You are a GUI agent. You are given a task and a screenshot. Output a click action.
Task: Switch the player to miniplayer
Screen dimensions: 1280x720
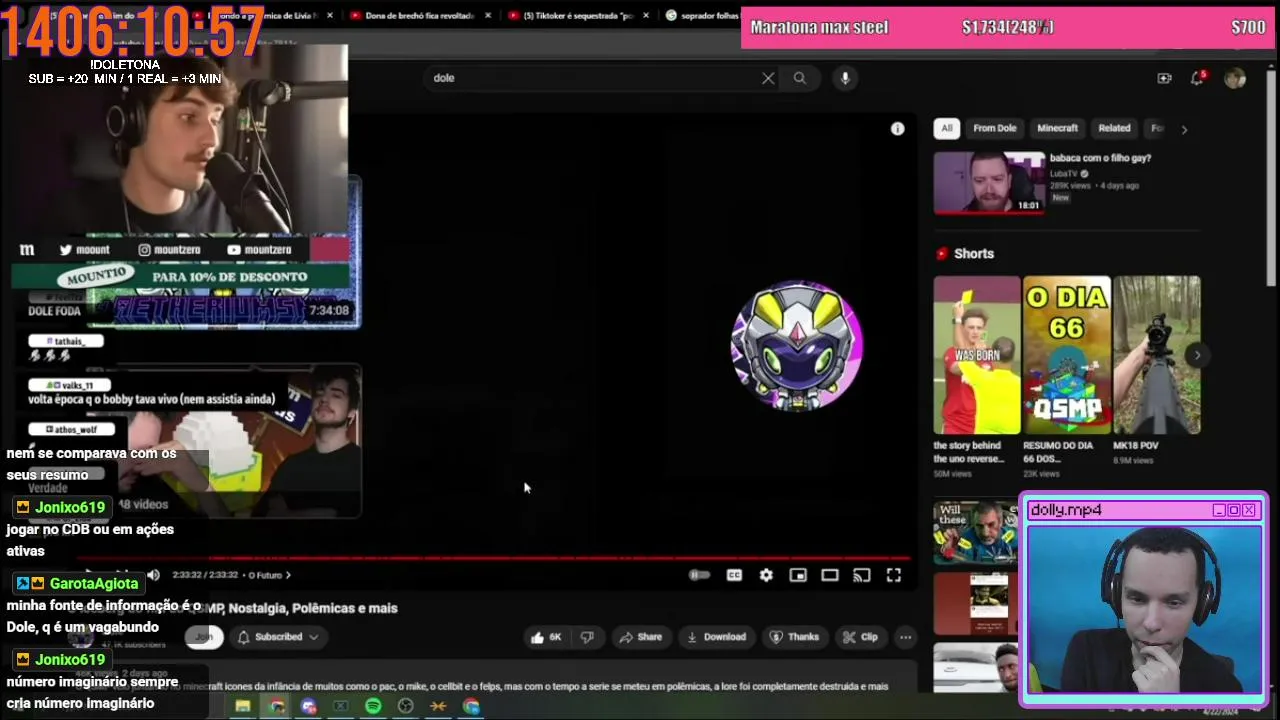point(798,575)
